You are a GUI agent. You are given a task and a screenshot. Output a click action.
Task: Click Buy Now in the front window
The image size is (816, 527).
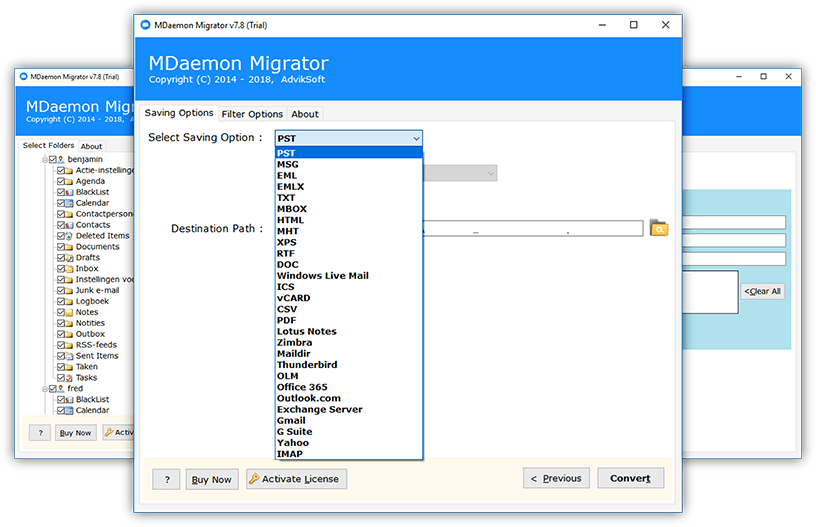point(212,480)
